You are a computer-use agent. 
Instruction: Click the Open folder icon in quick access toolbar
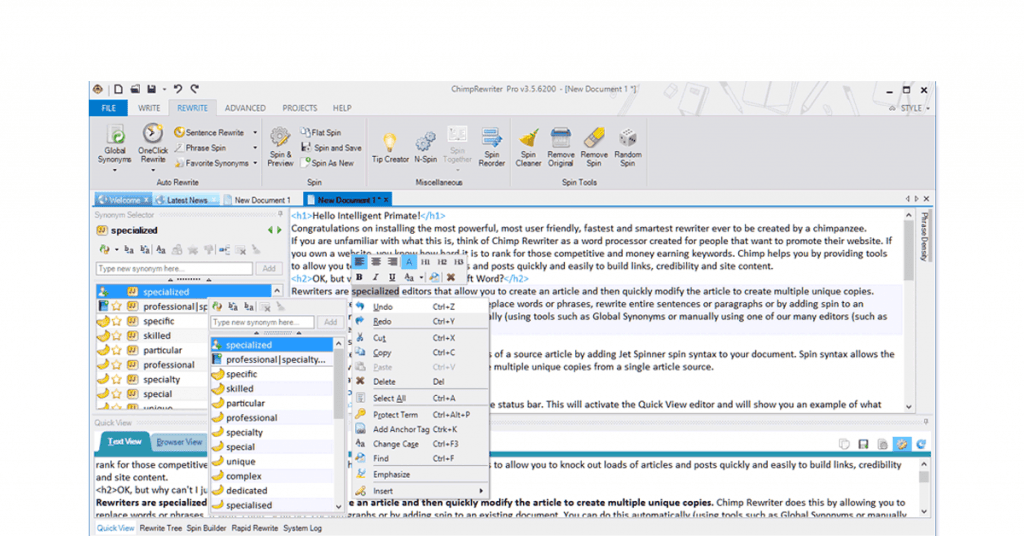(x=135, y=89)
